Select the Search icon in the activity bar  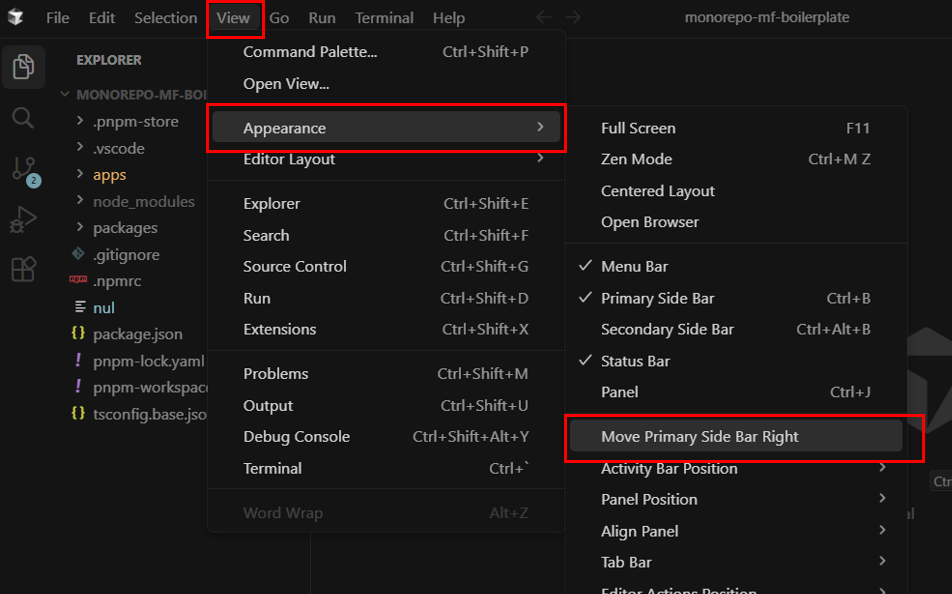tap(22, 118)
